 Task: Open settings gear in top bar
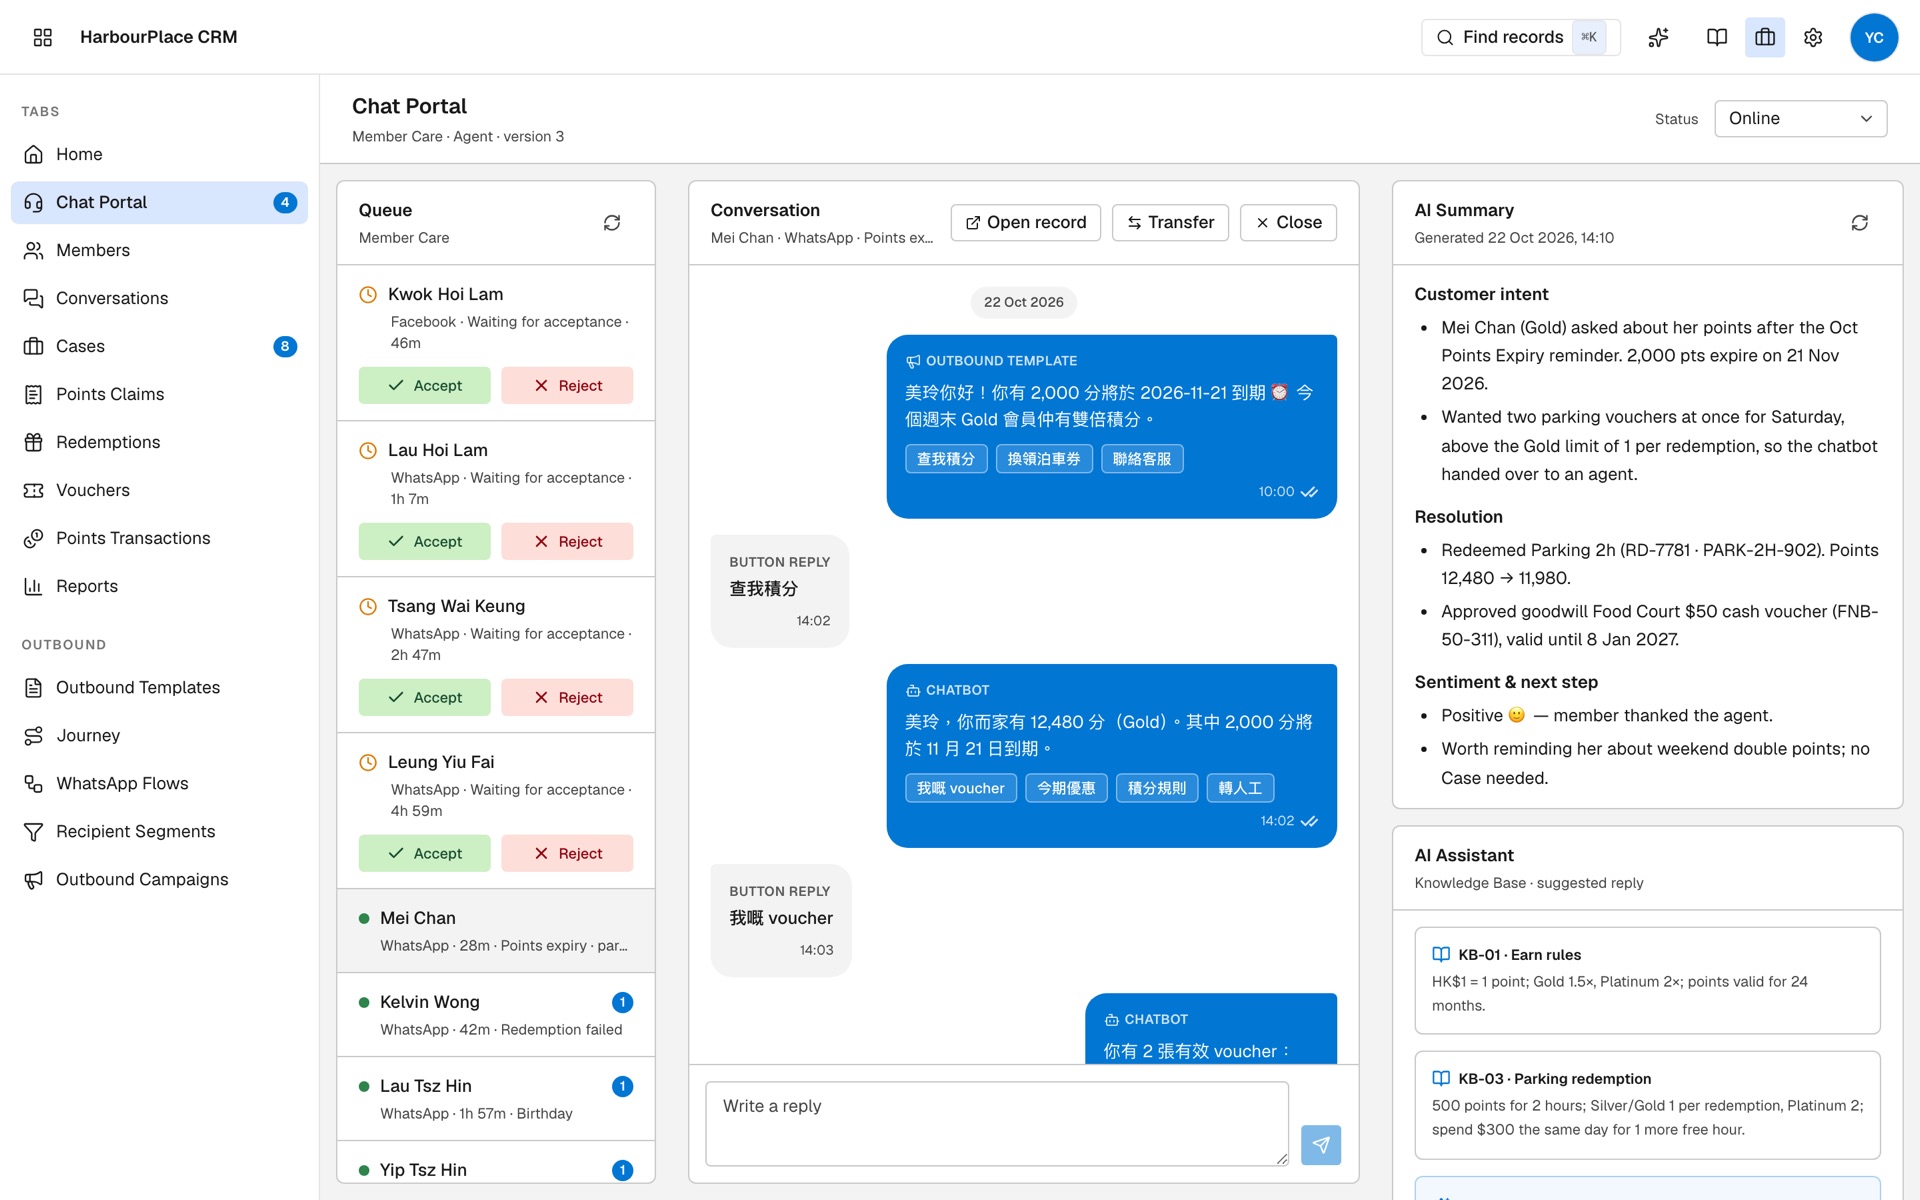pos(1812,37)
